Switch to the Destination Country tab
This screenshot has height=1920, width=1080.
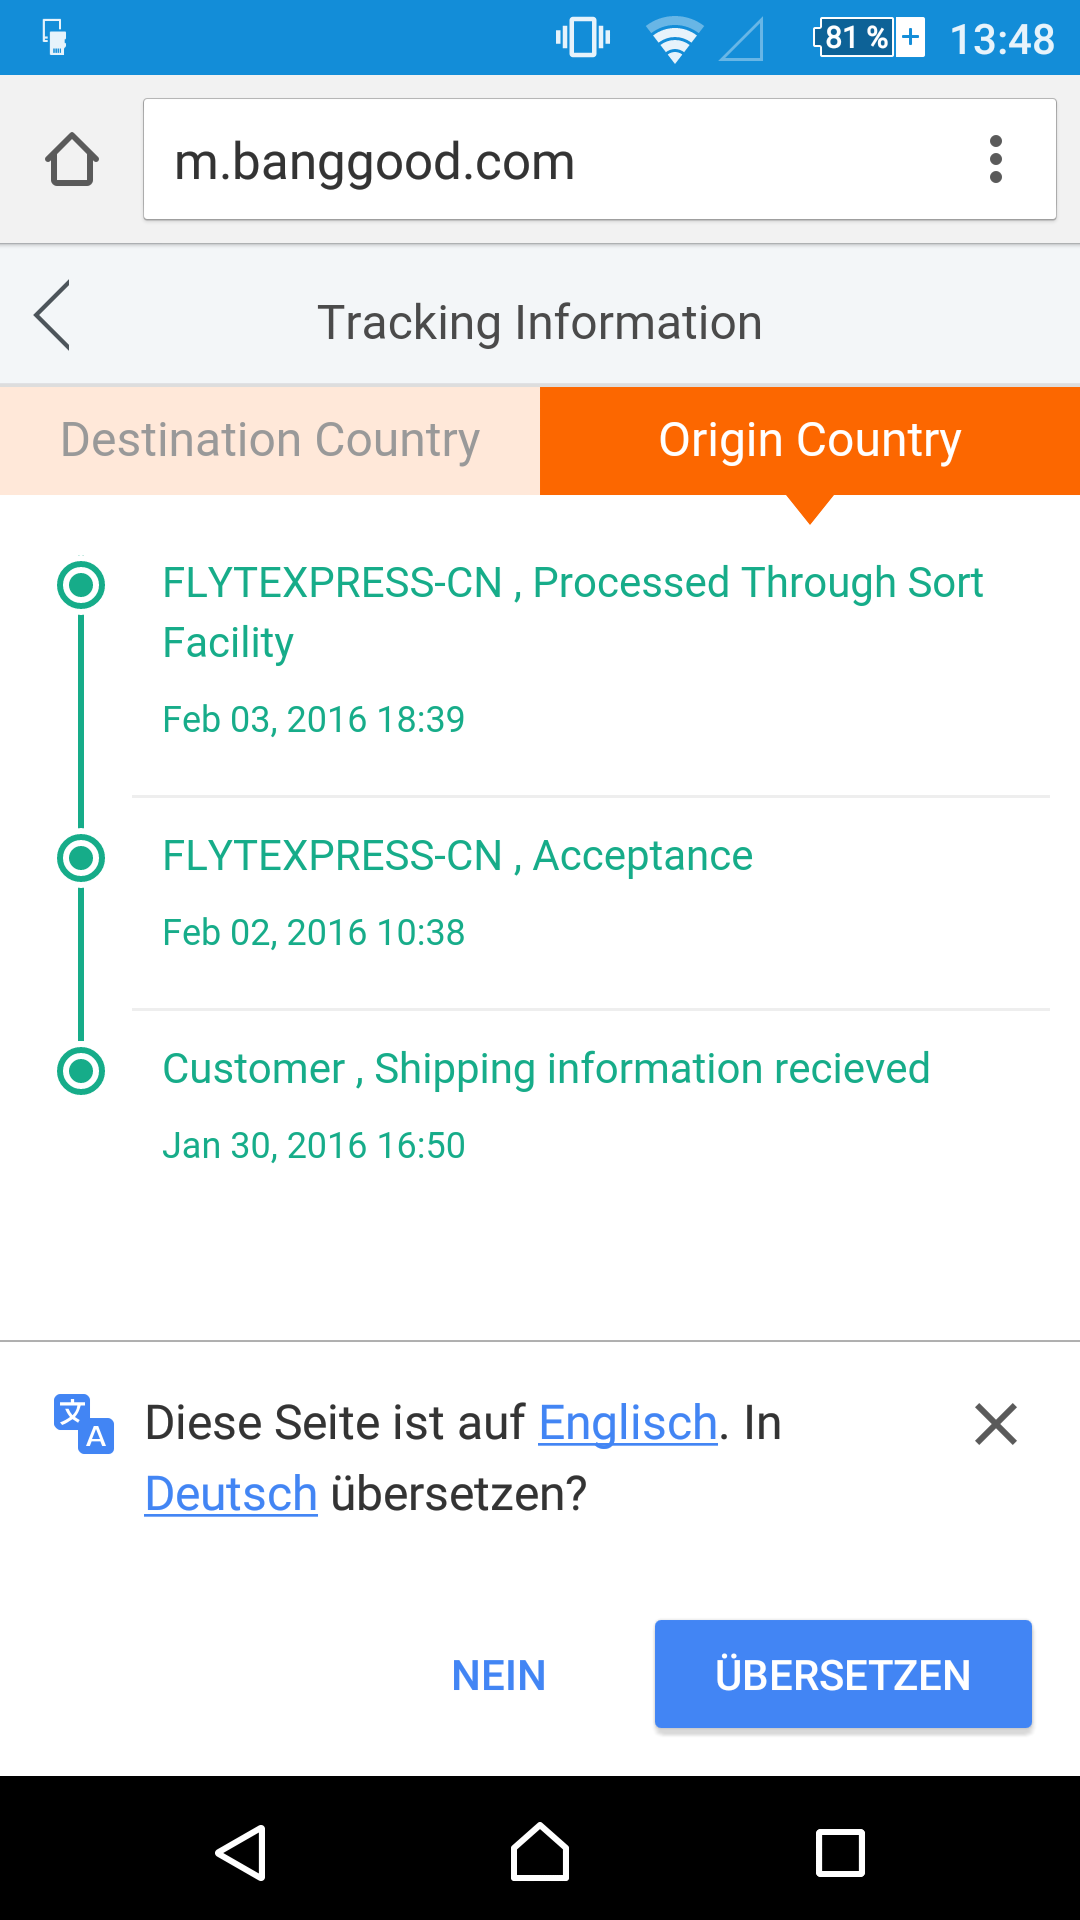pos(270,441)
